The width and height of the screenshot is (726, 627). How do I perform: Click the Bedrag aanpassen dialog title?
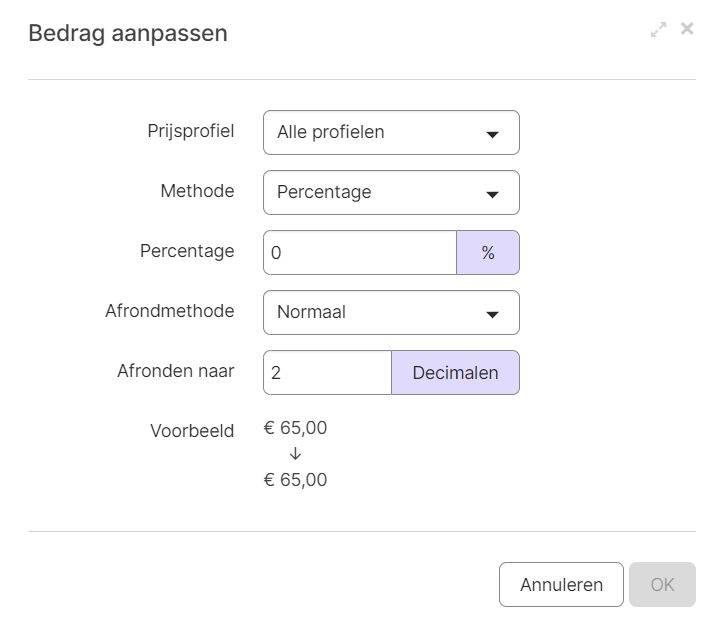tap(128, 33)
